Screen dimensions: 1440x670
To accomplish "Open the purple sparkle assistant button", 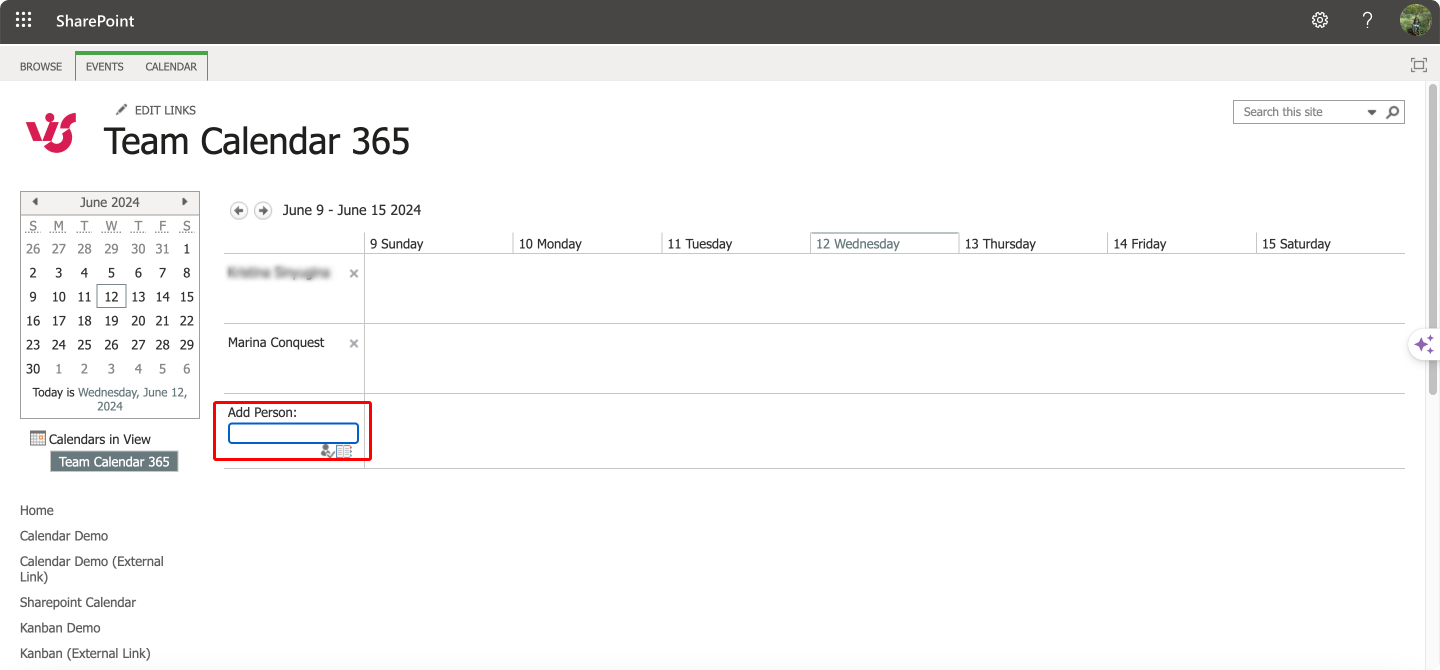I will (1424, 345).
